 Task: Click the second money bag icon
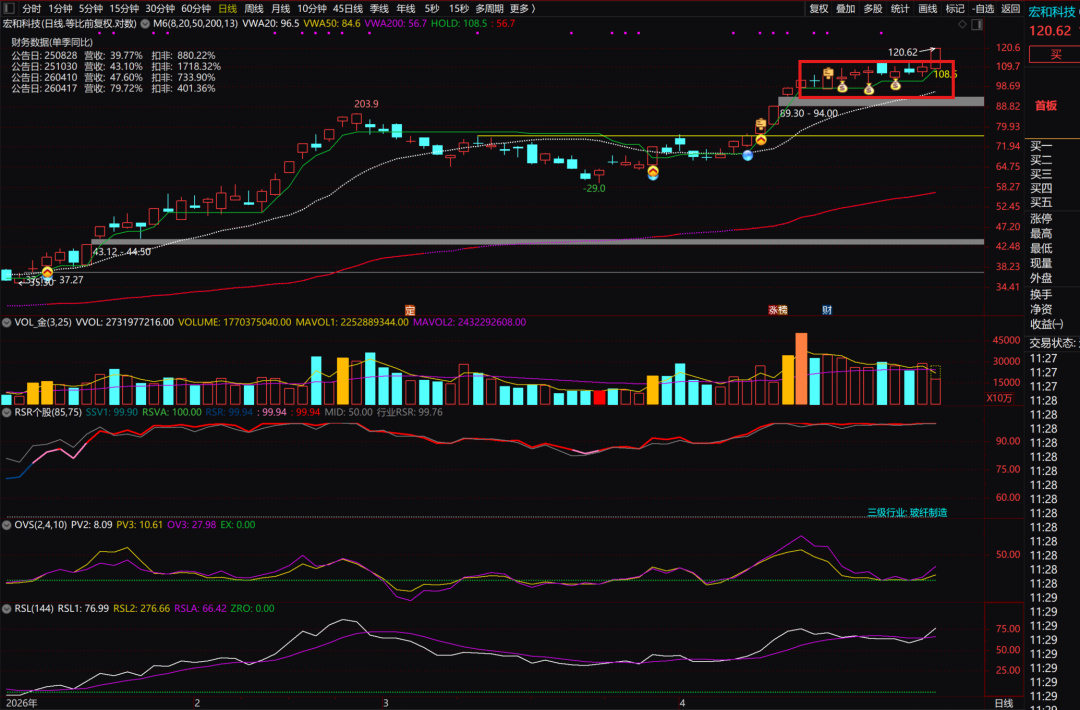[x=869, y=89]
